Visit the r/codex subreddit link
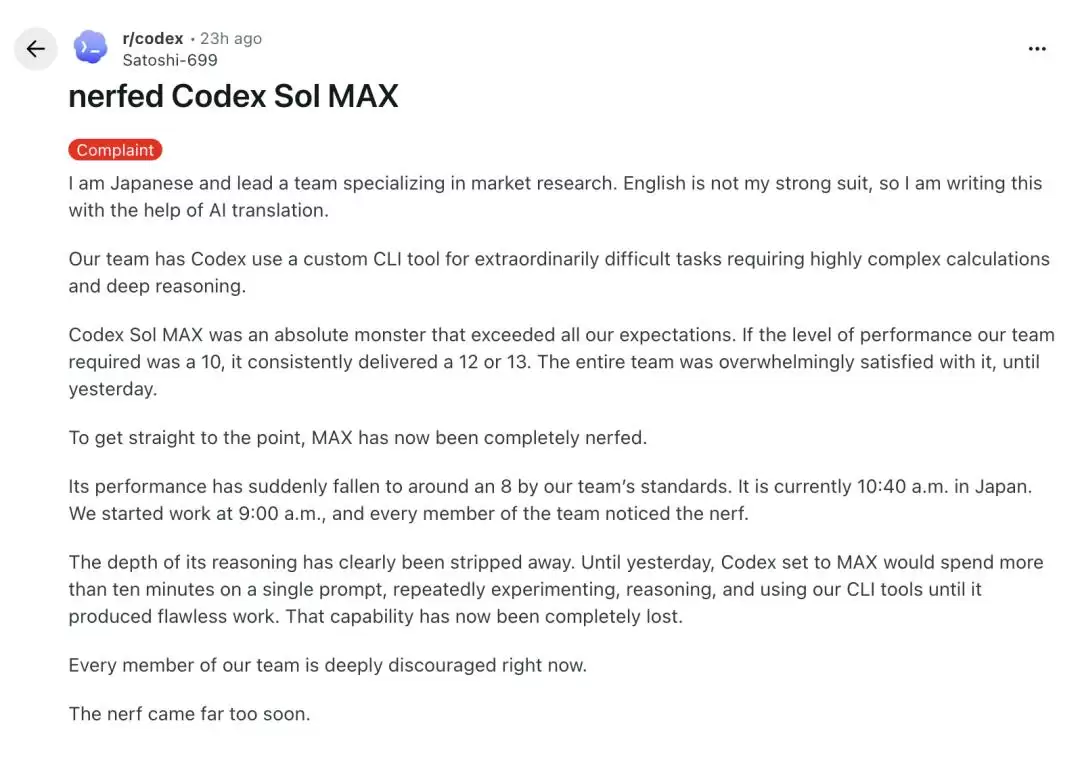Viewport: 1080px width, 765px height. (x=153, y=39)
